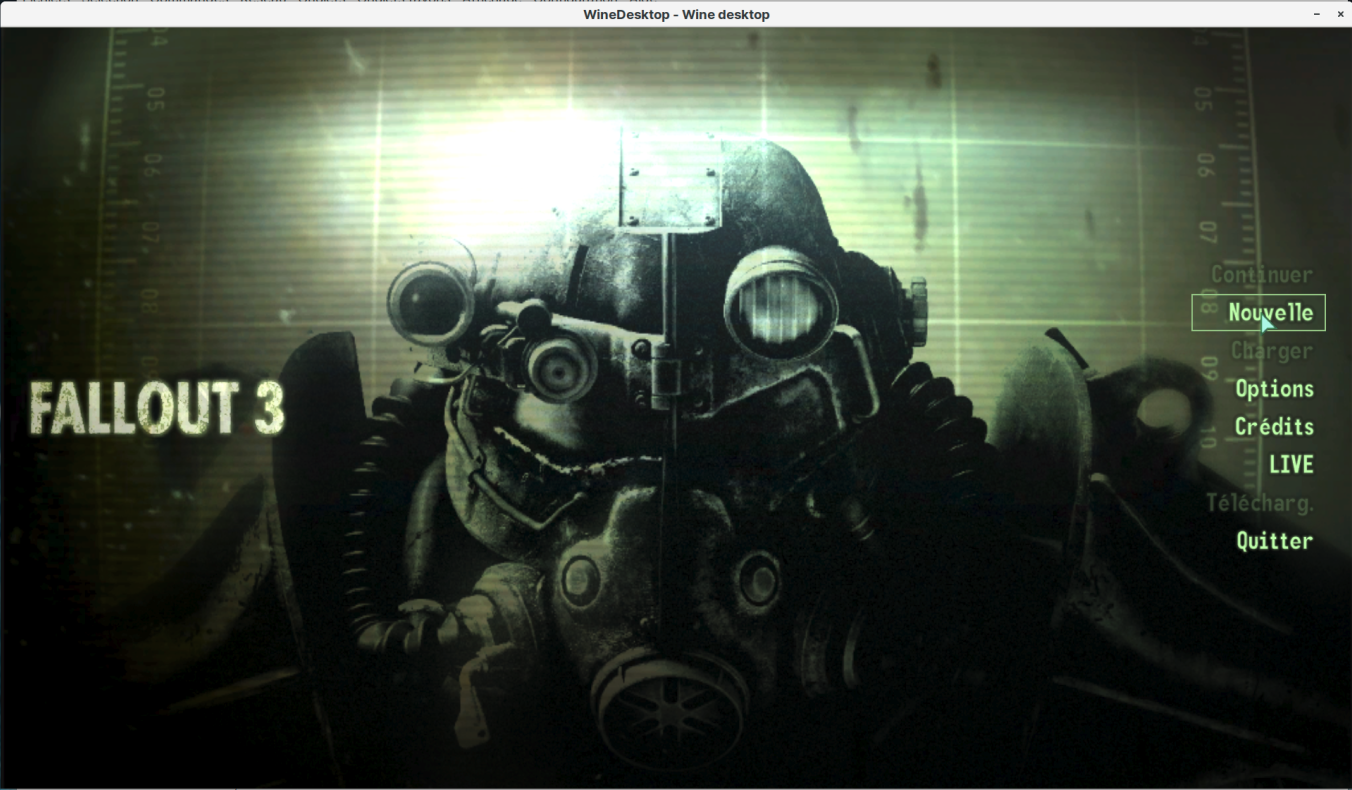Click the riveted metal plate atop helmet

(x=670, y=180)
